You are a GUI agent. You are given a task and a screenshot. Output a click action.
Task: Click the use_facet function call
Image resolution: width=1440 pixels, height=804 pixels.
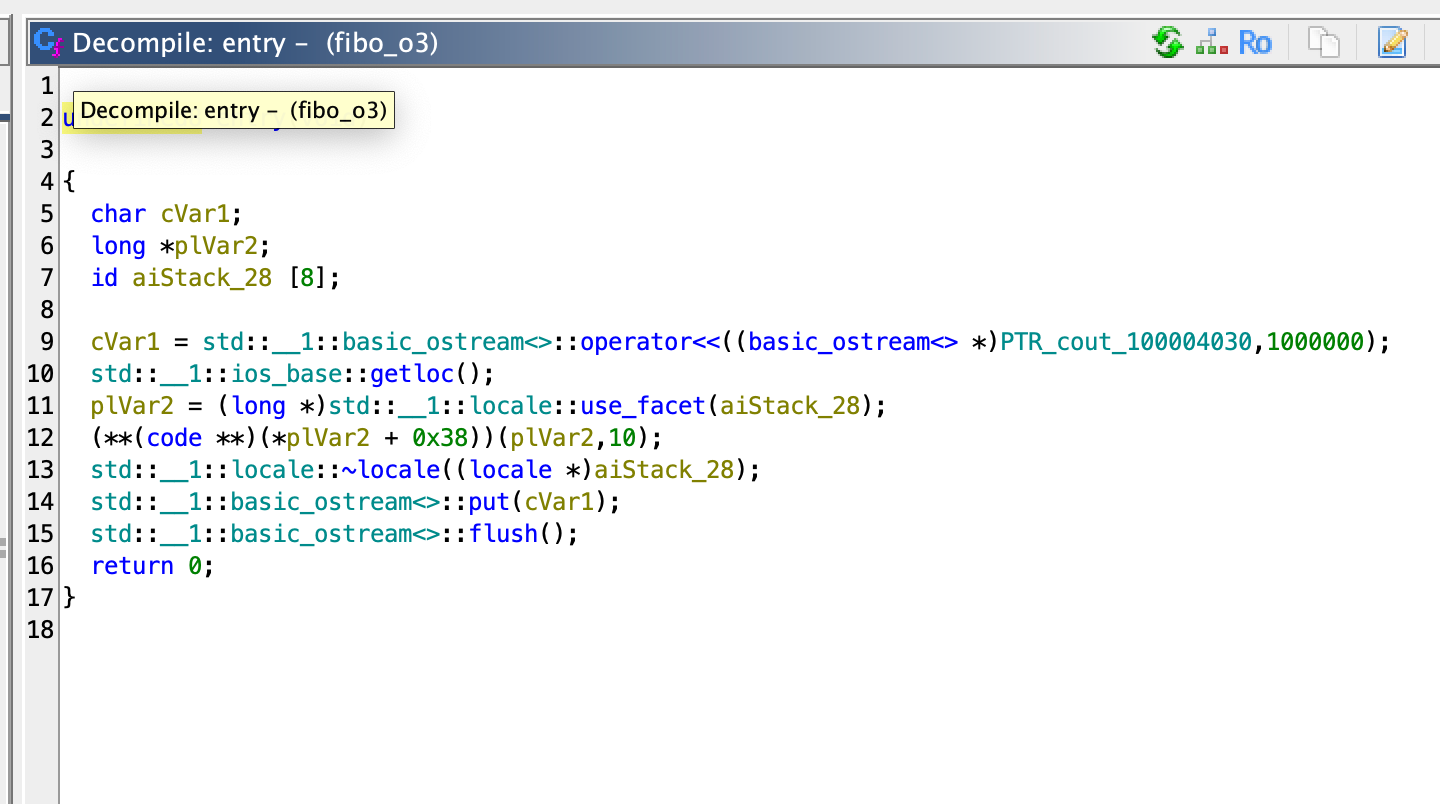coord(640,405)
